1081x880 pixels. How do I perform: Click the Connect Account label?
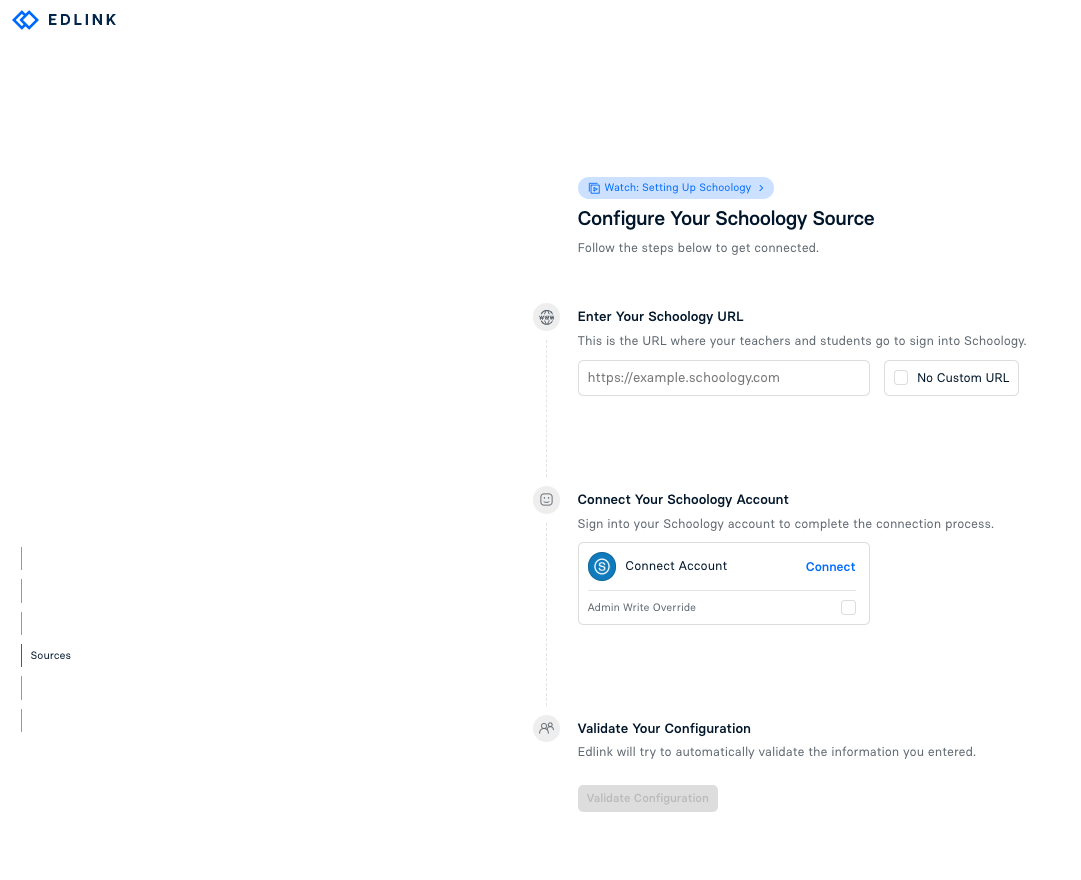676,566
